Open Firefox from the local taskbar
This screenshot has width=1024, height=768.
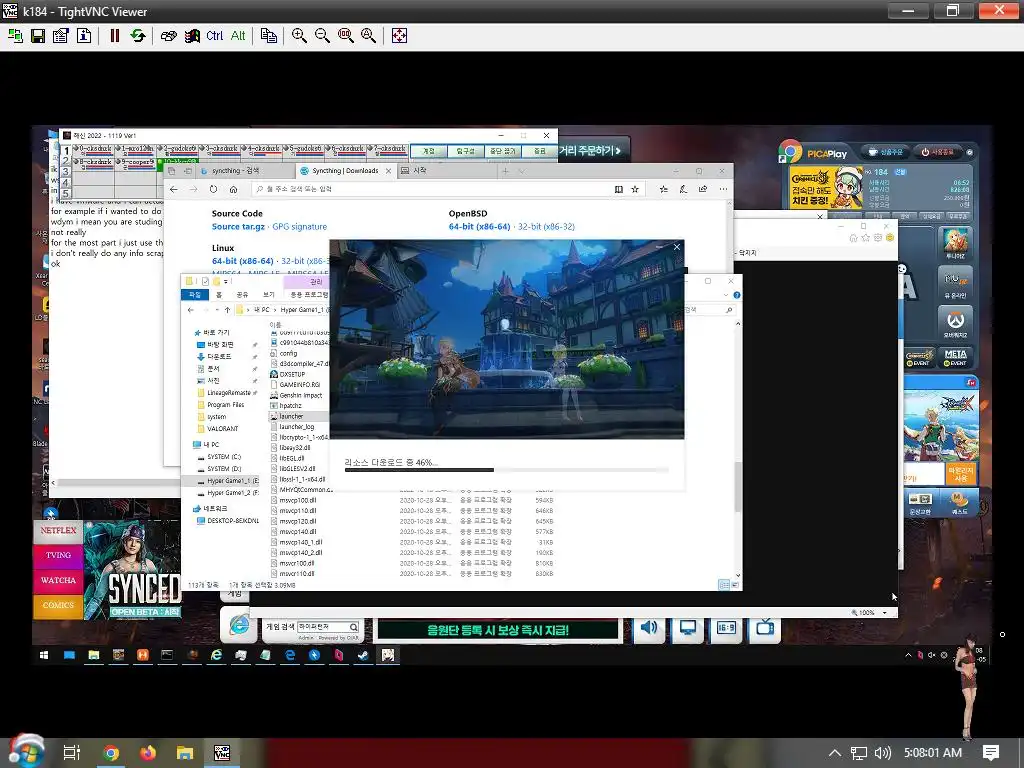click(x=148, y=753)
